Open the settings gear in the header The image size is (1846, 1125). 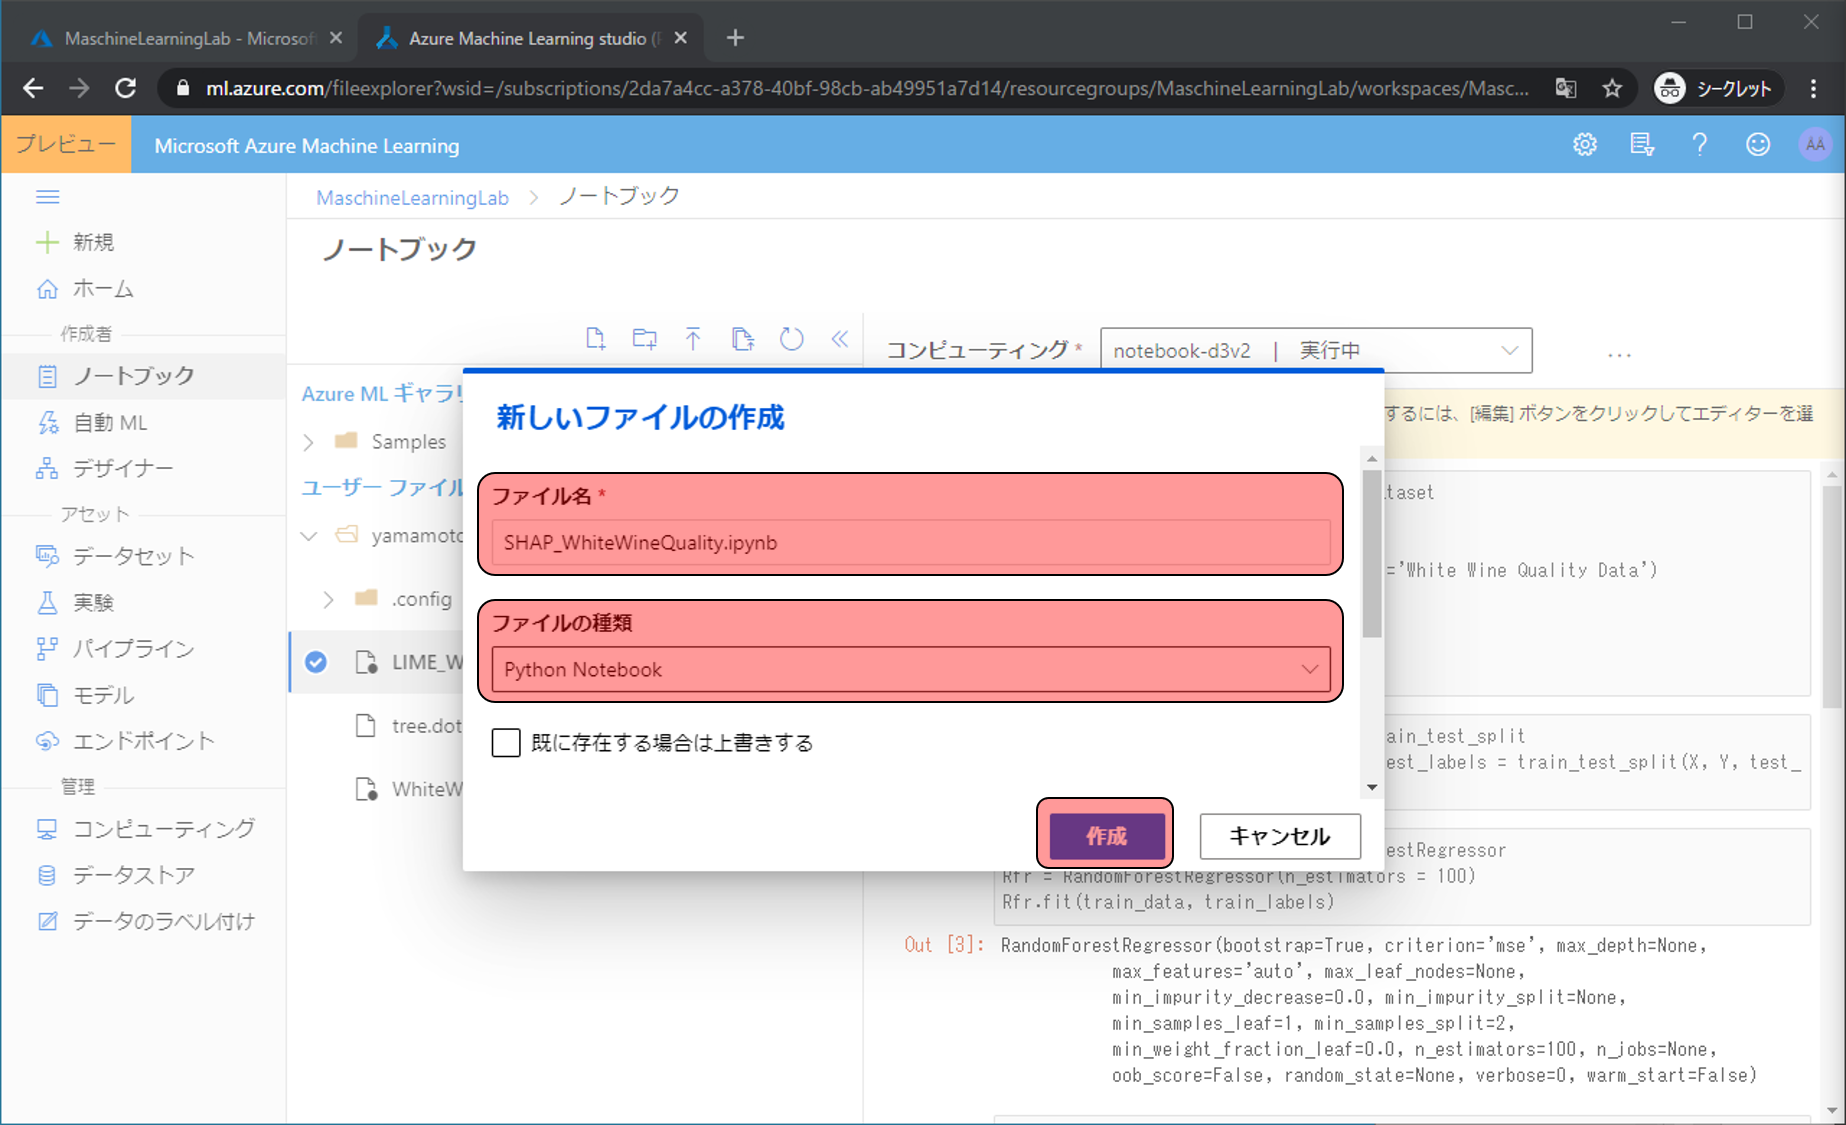coord(1584,145)
